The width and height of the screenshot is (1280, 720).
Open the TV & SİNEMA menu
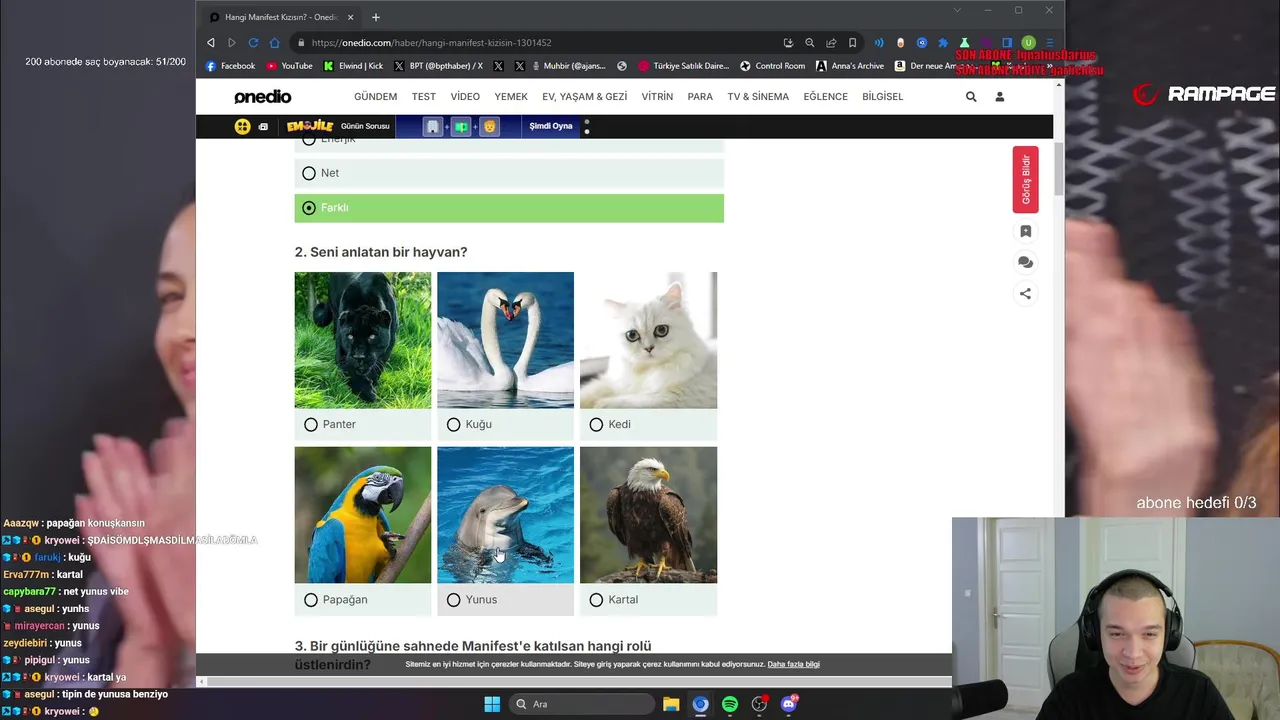(758, 97)
